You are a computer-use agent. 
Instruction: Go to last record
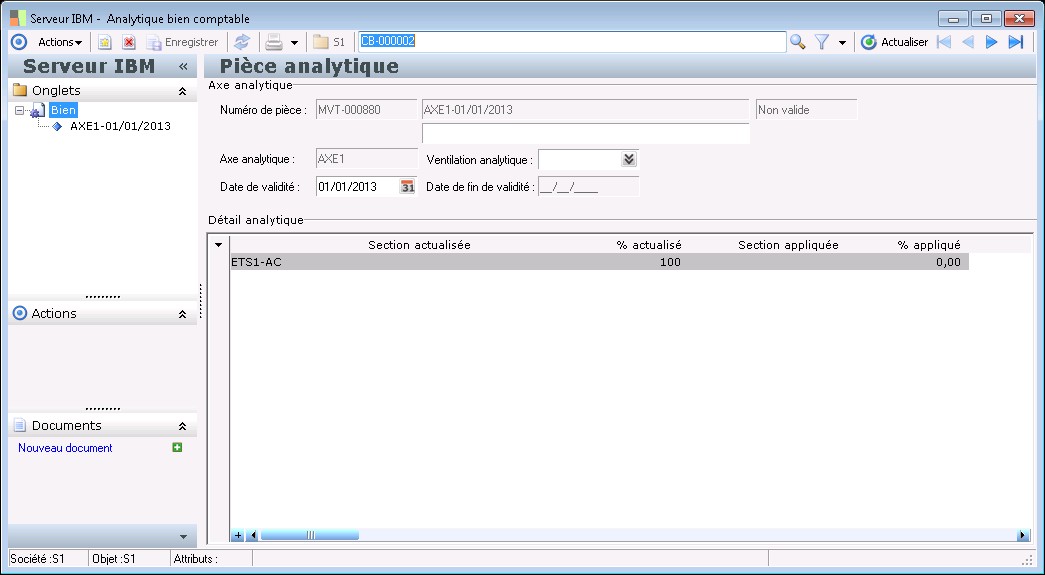1016,42
